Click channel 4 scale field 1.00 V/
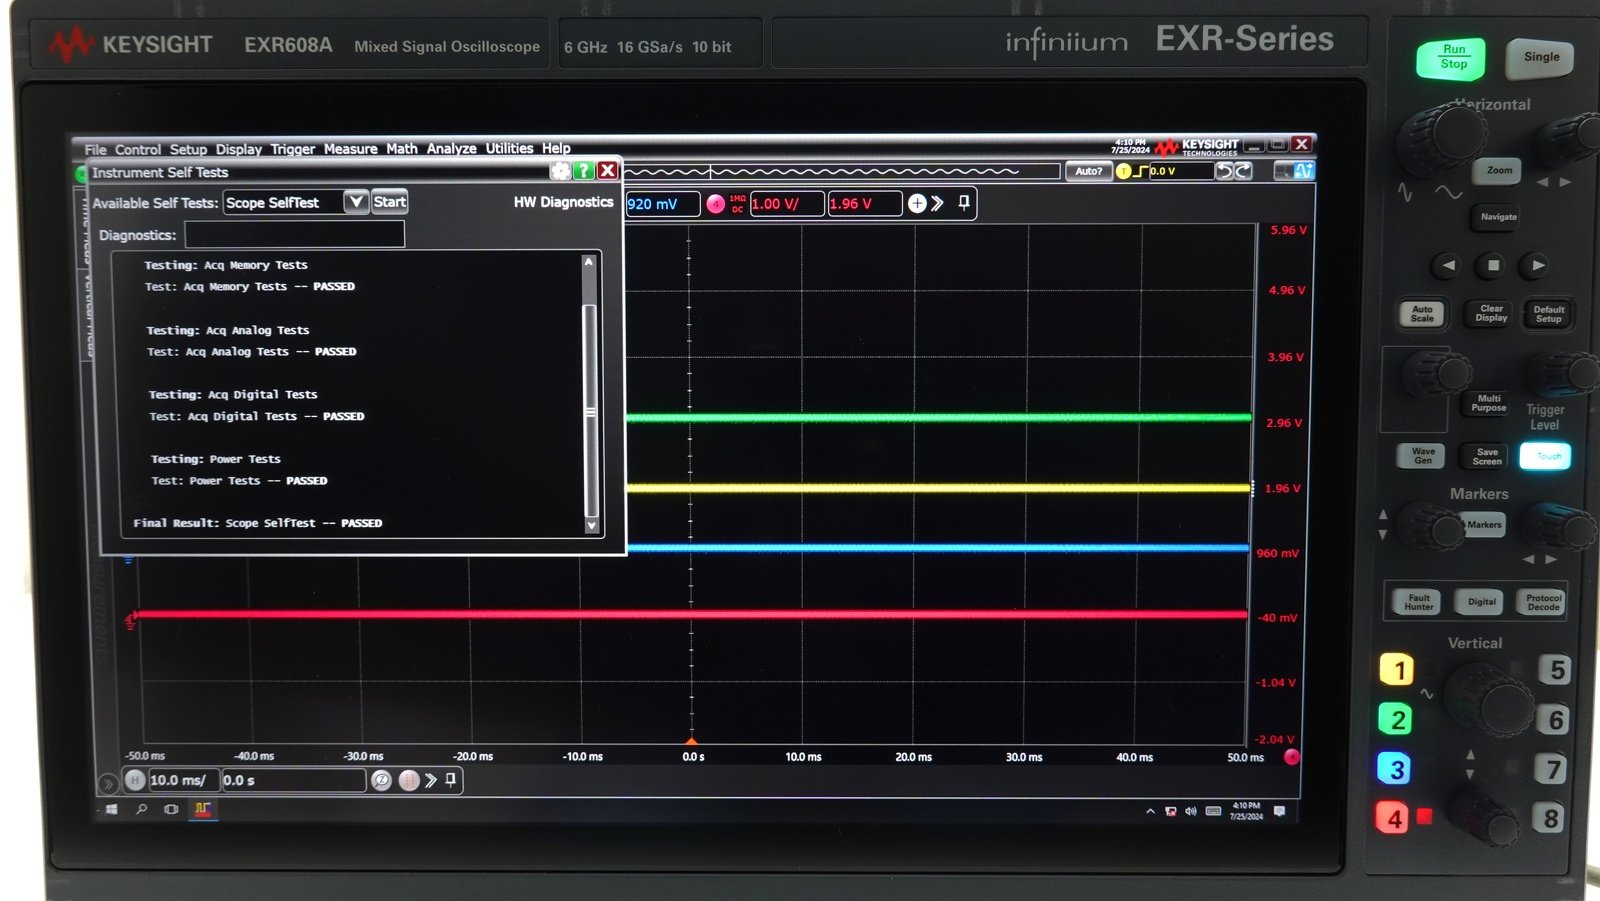Image resolution: width=1600 pixels, height=901 pixels. pos(787,204)
